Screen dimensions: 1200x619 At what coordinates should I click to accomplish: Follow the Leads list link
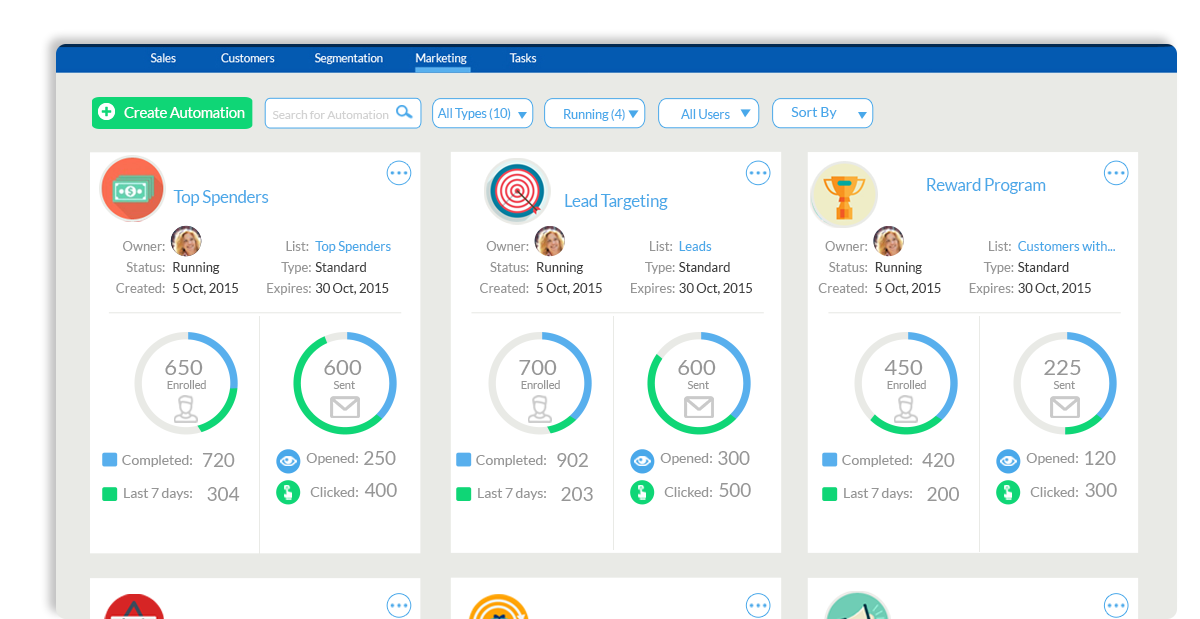point(695,246)
